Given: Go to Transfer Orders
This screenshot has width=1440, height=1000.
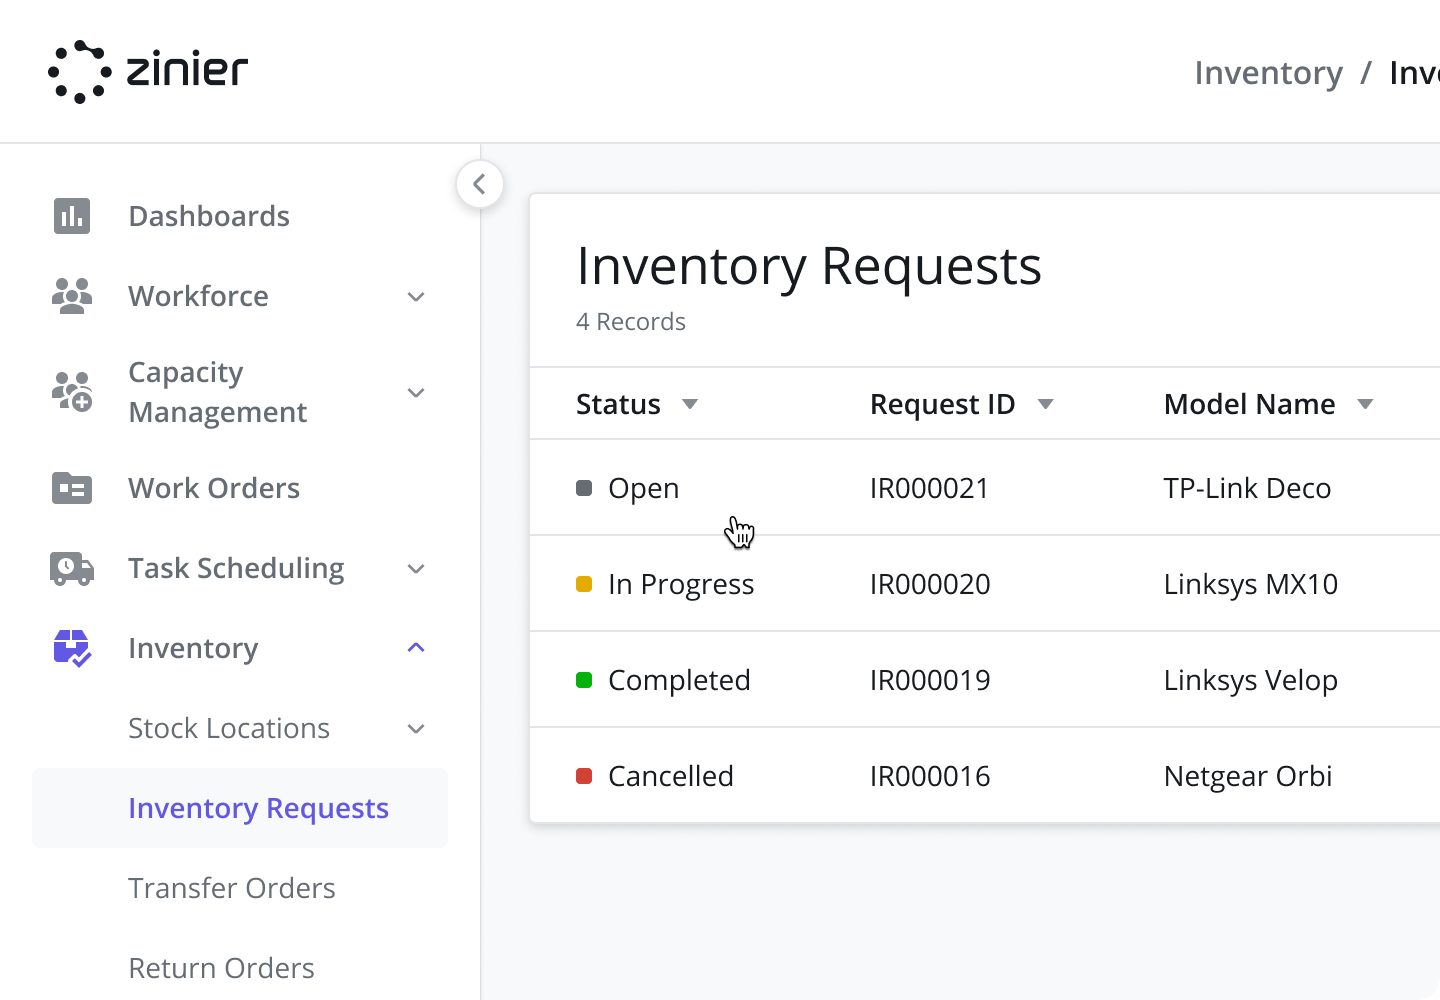Looking at the screenshot, I should pos(232,888).
